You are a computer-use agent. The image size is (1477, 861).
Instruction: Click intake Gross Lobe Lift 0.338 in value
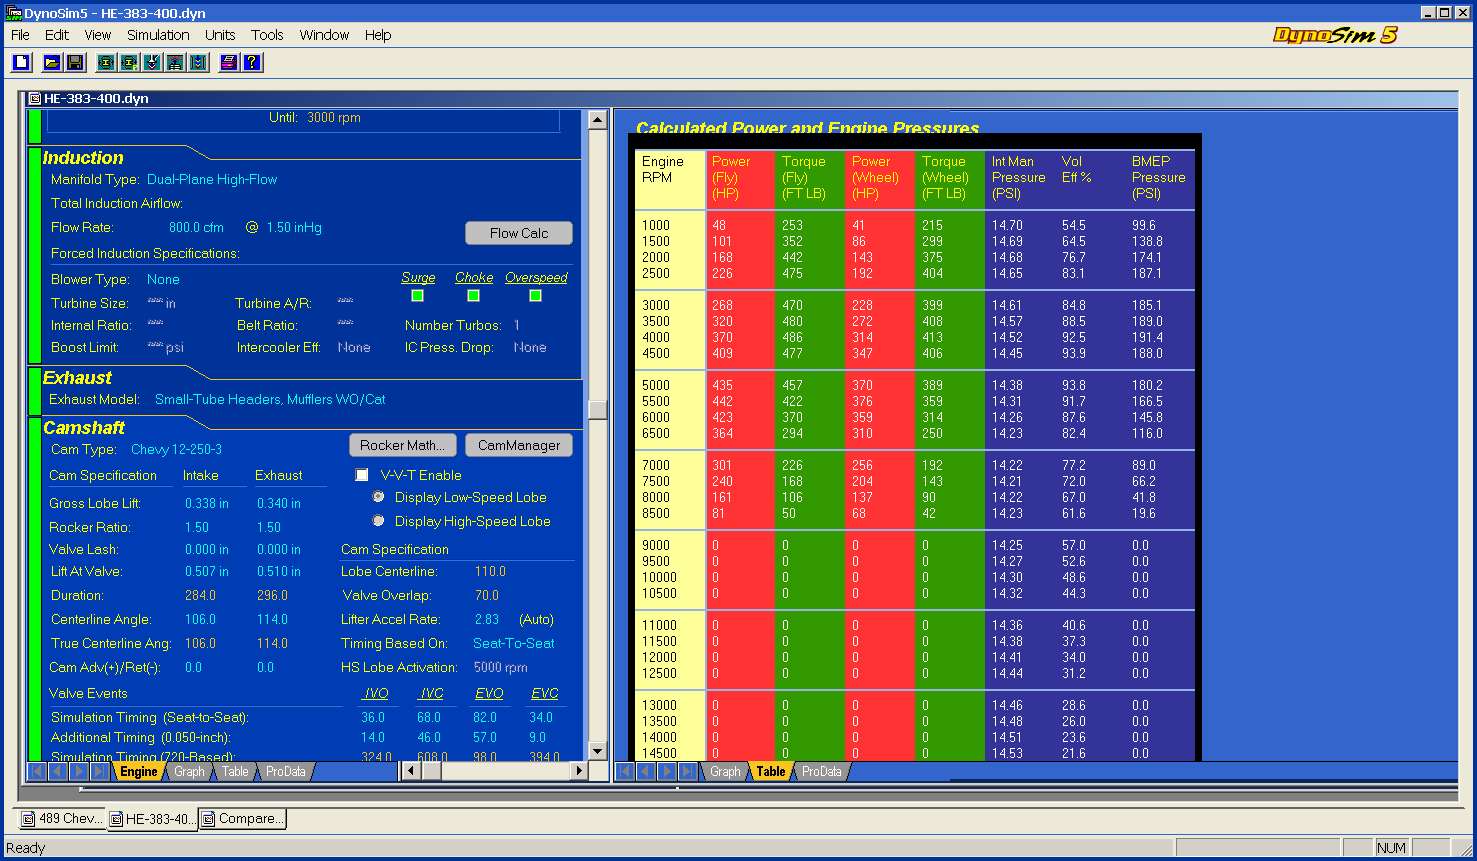[207, 503]
